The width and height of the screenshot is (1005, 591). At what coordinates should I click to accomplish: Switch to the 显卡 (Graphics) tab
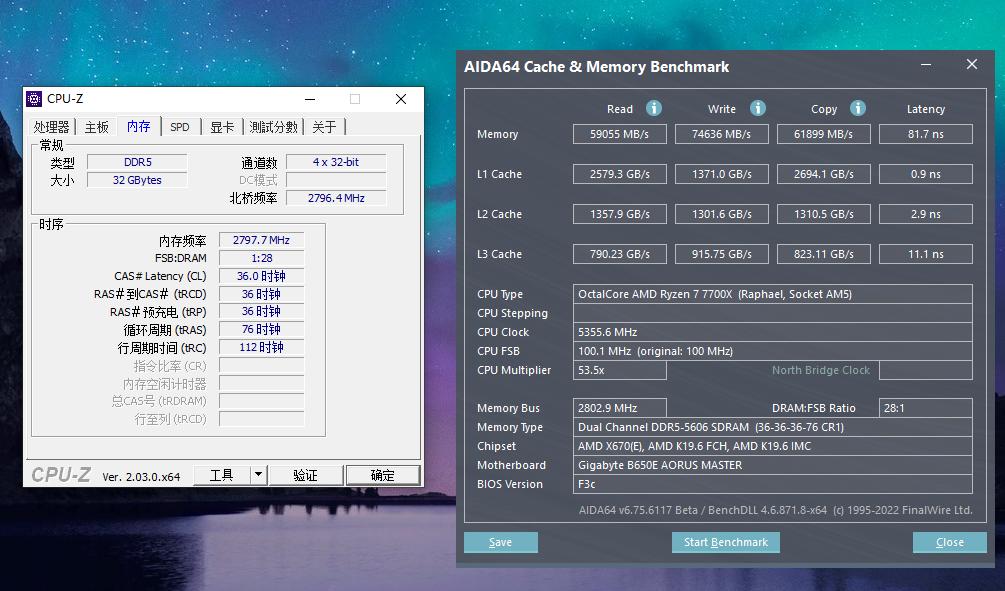click(x=220, y=125)
